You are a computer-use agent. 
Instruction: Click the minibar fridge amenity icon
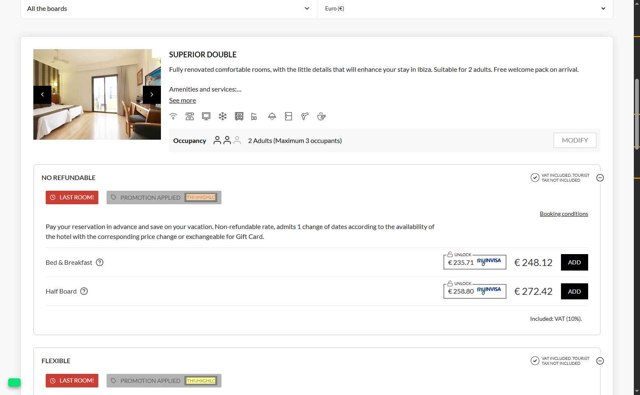click(x=289, y=116)
